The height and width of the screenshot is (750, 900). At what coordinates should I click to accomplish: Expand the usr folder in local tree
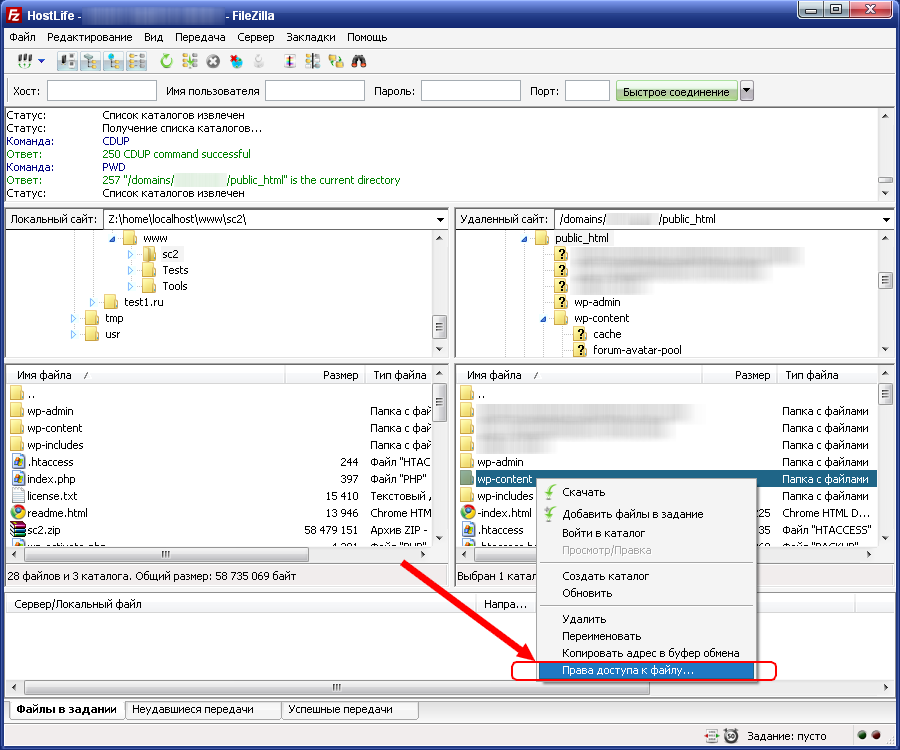coord(73,335)
